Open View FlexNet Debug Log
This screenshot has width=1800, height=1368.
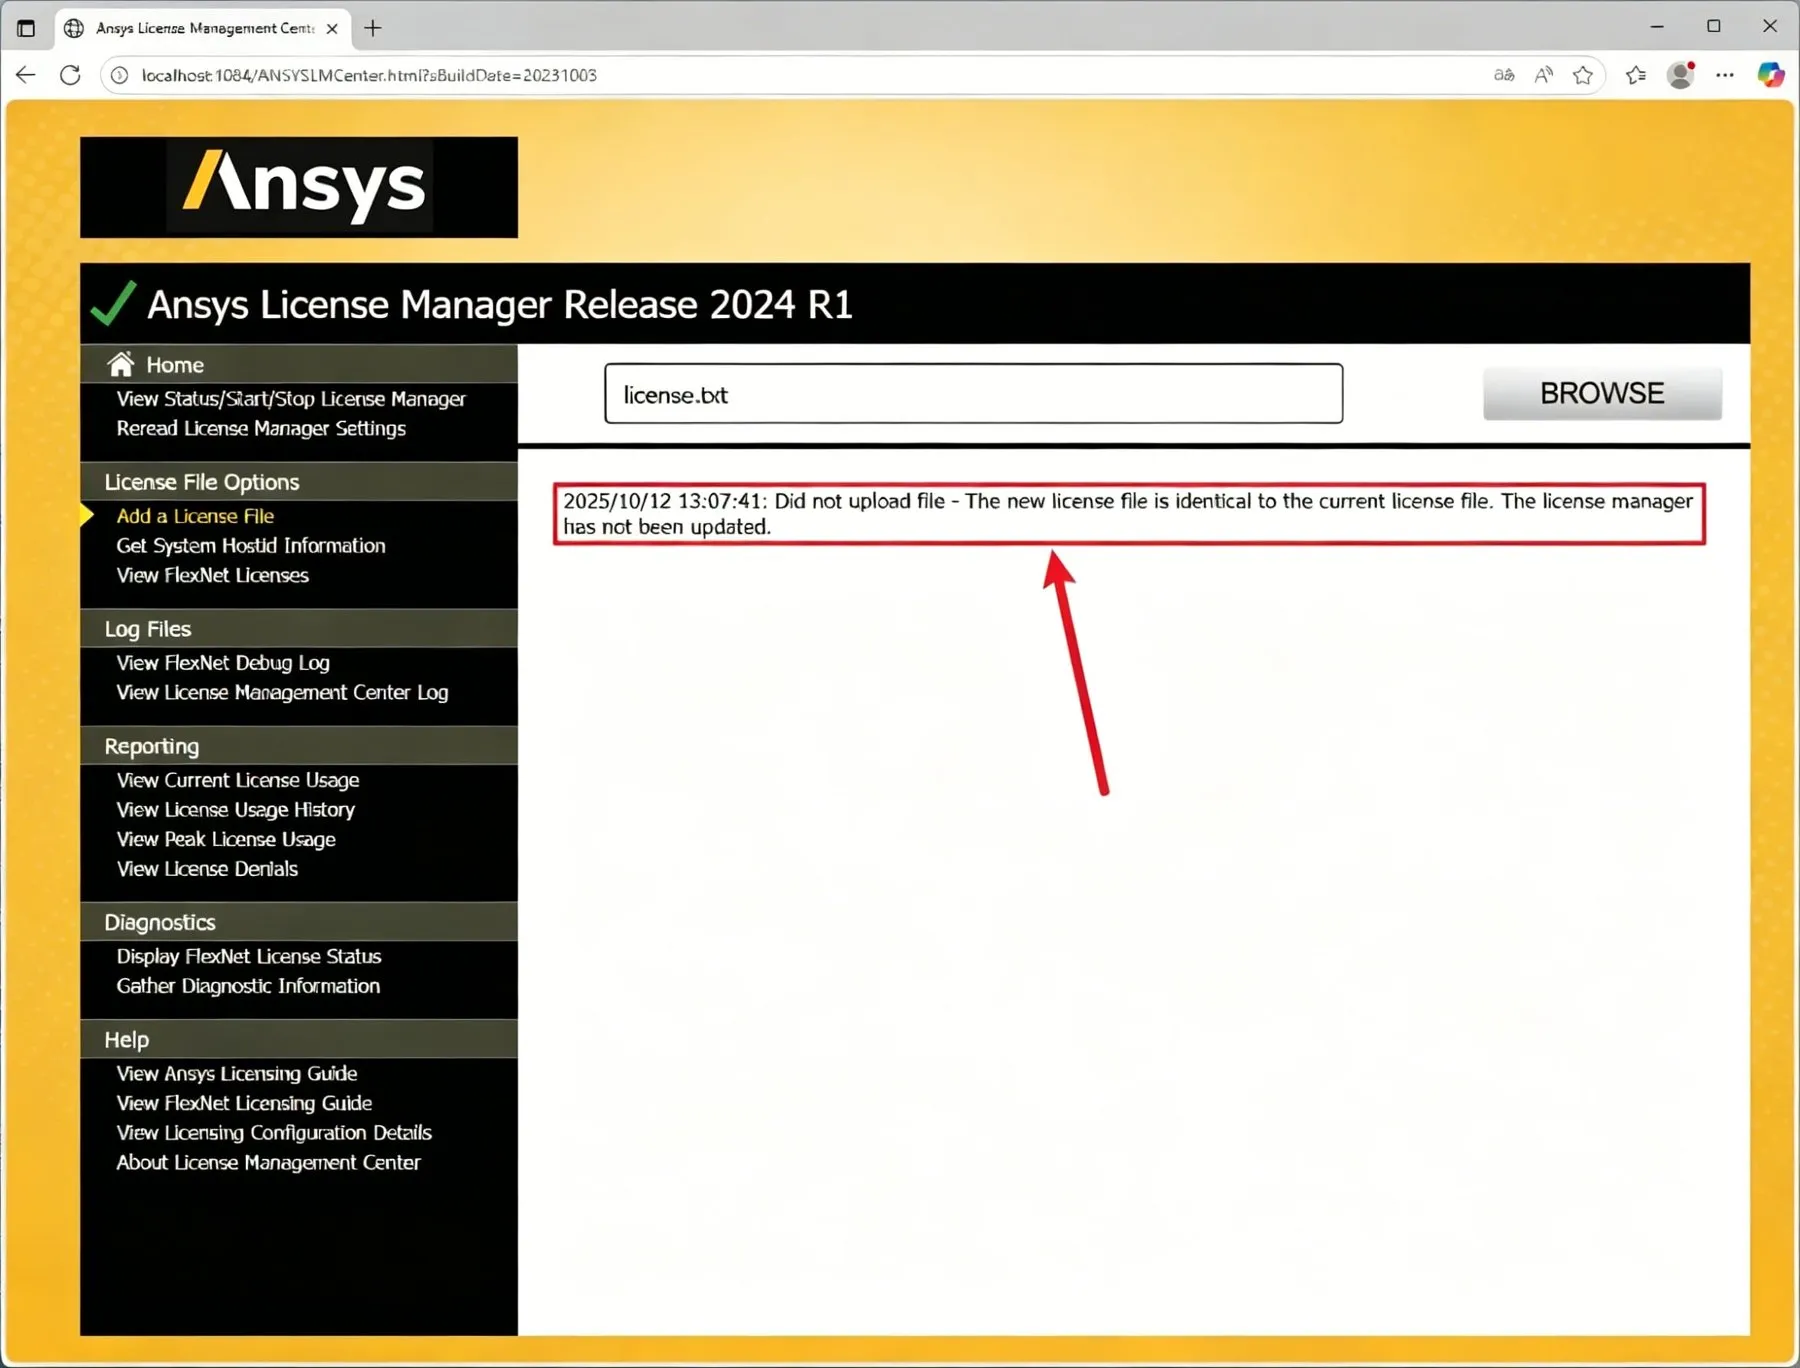point(223,662)
